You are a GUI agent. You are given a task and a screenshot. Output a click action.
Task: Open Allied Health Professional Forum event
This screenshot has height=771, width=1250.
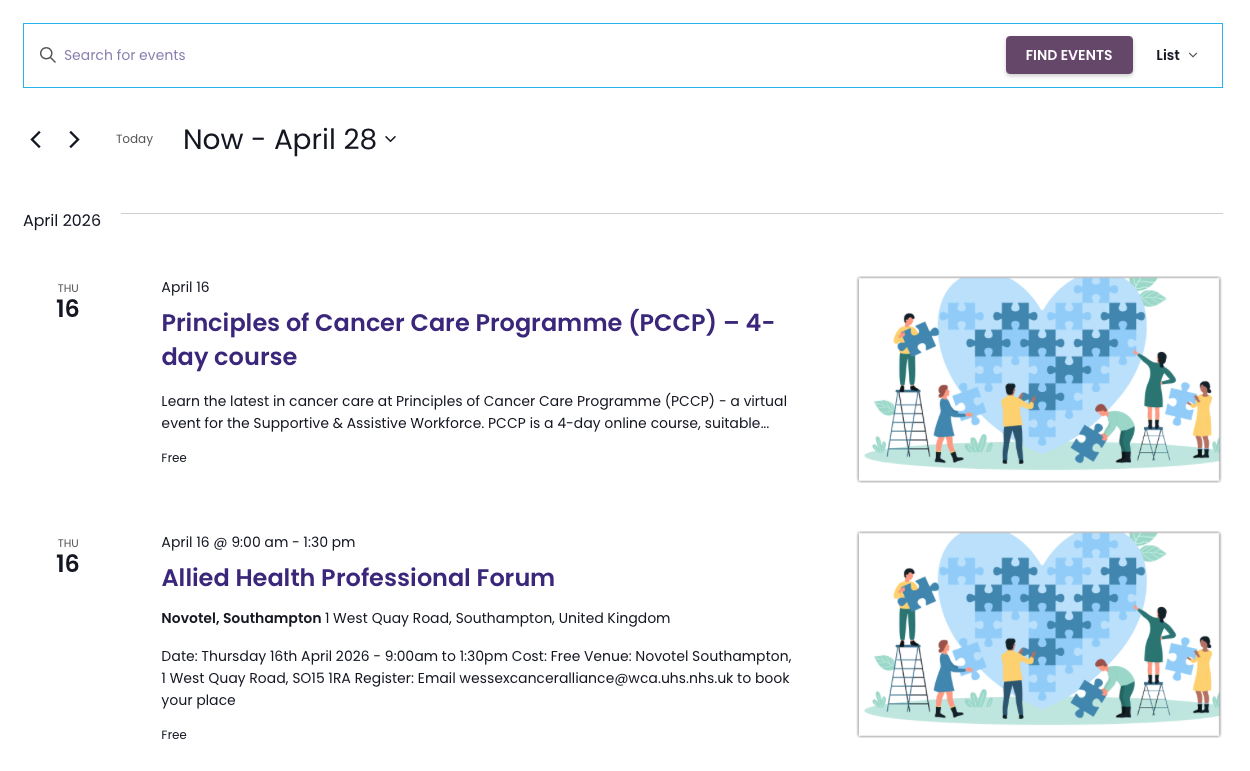click(x=358, y=578)
